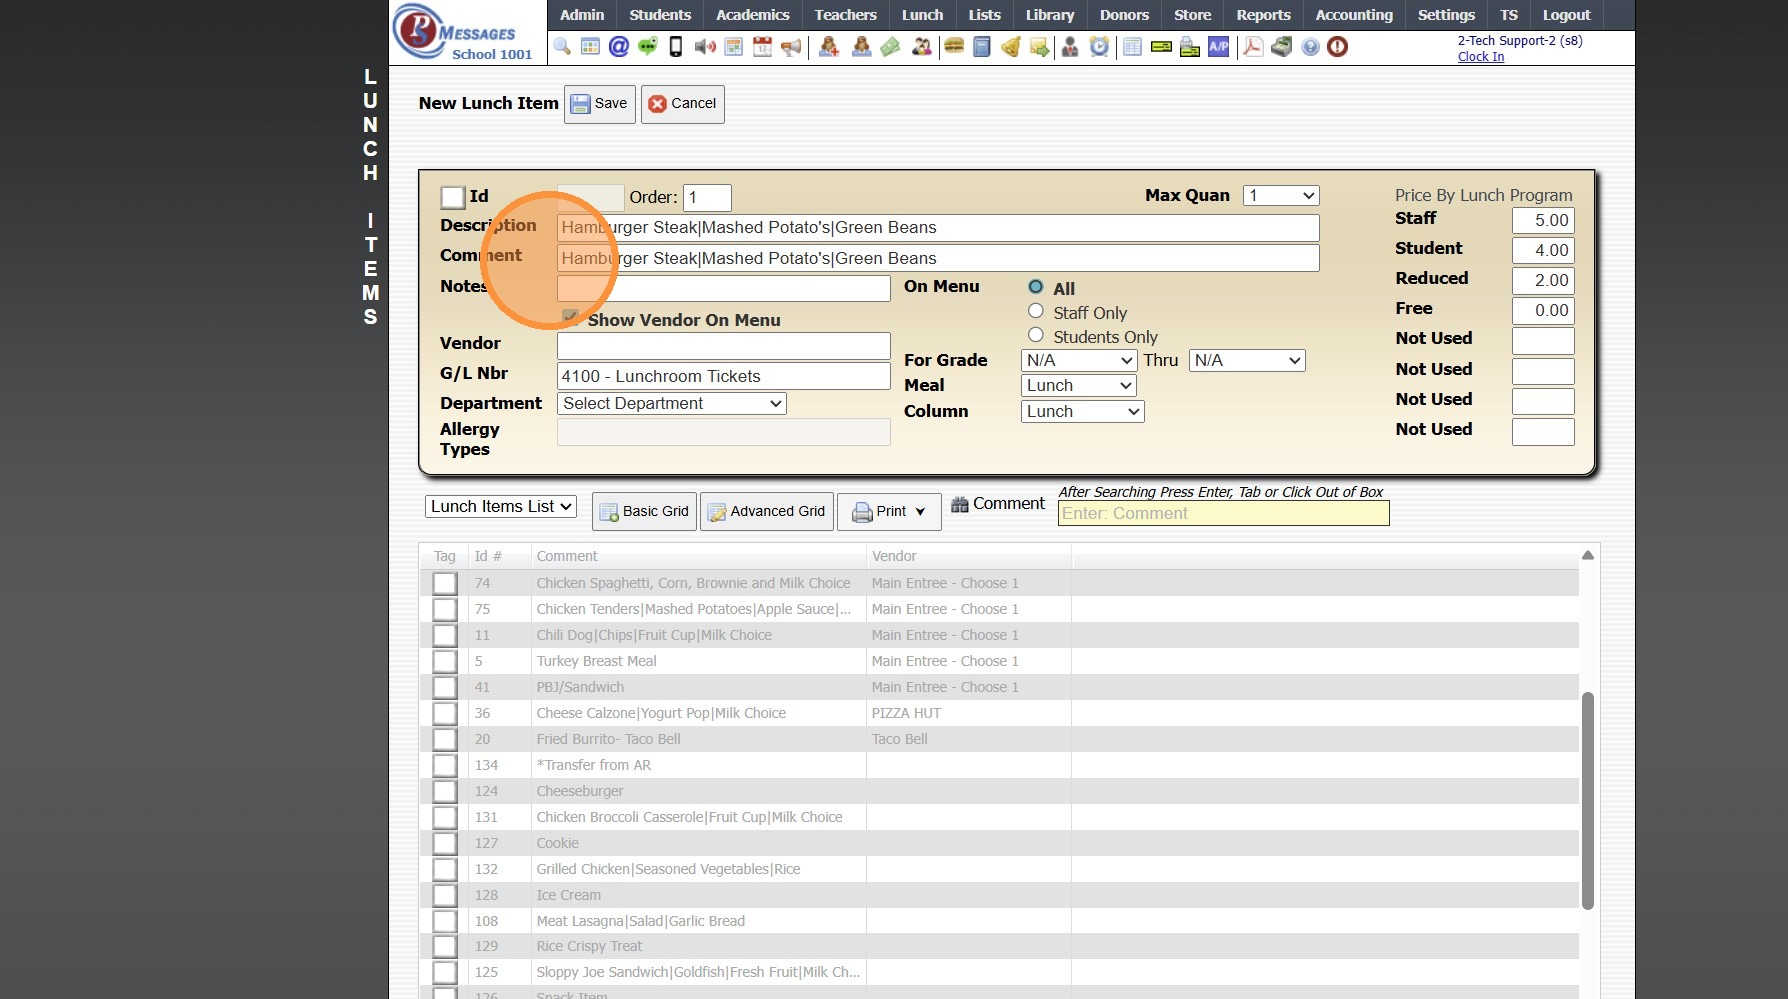Open the Thru grade dropdown

[x=1247, y=360]
